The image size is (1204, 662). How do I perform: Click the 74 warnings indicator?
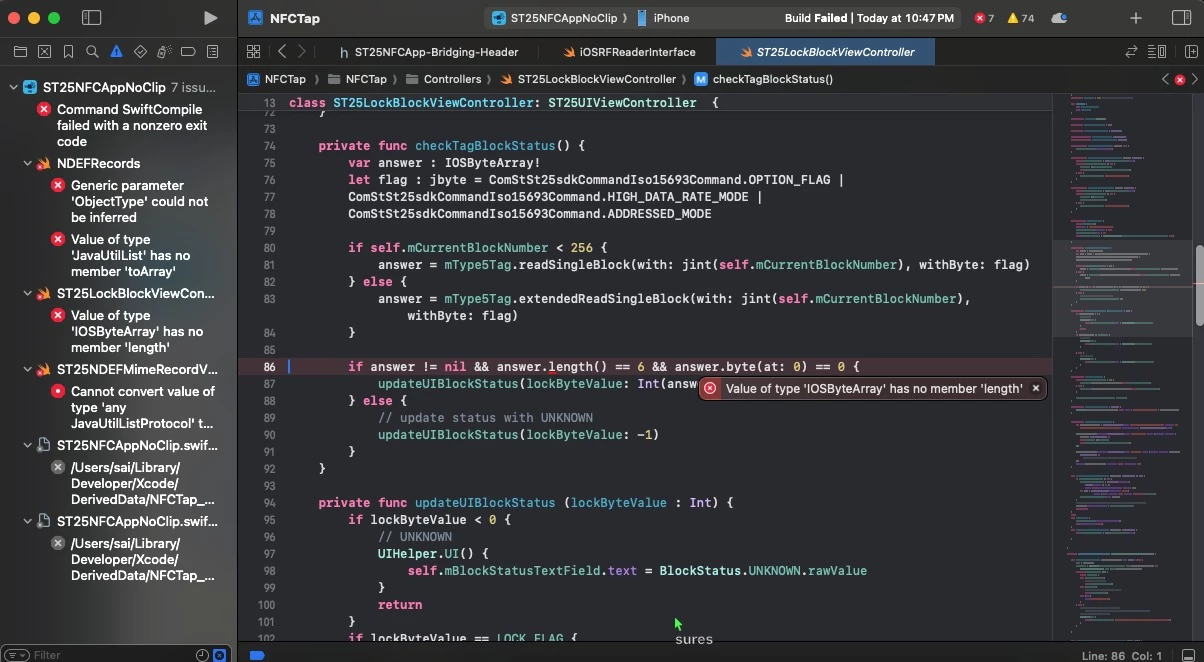click(x=1020, y=18)
